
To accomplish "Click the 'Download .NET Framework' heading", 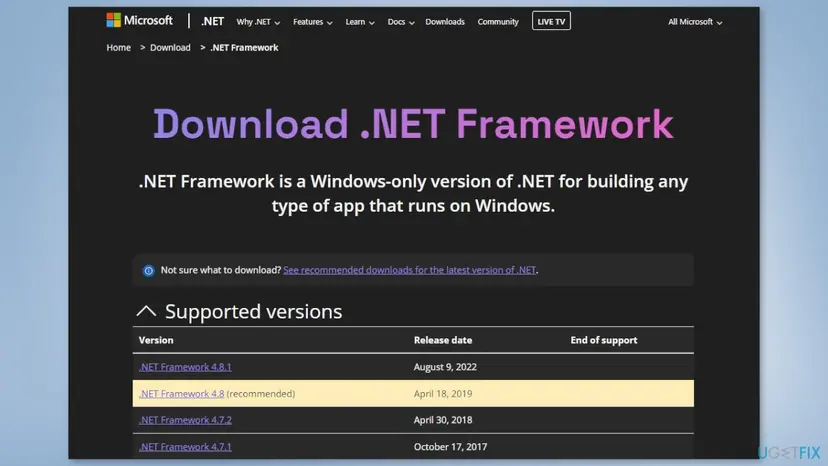I will pyautogui.click(x=413, y=124).
